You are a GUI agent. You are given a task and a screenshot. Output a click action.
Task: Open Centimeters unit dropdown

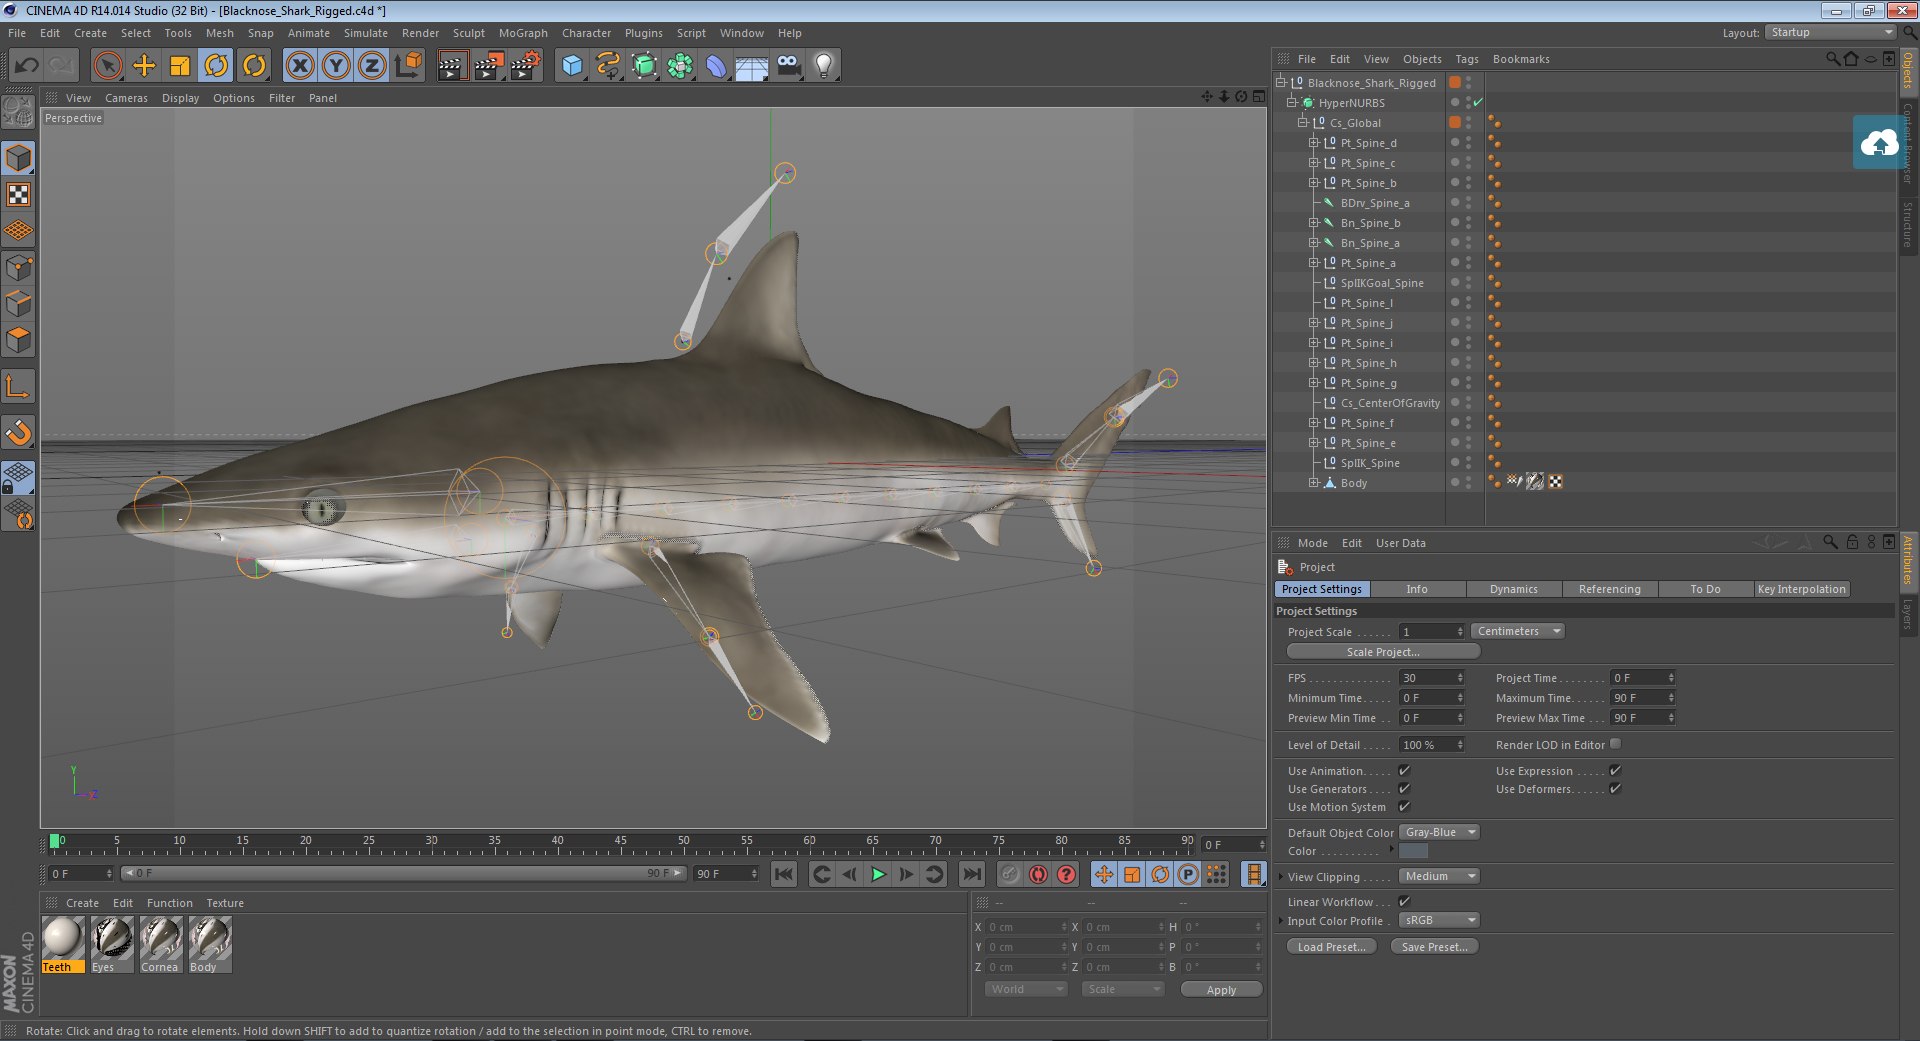coord(1517,631)
